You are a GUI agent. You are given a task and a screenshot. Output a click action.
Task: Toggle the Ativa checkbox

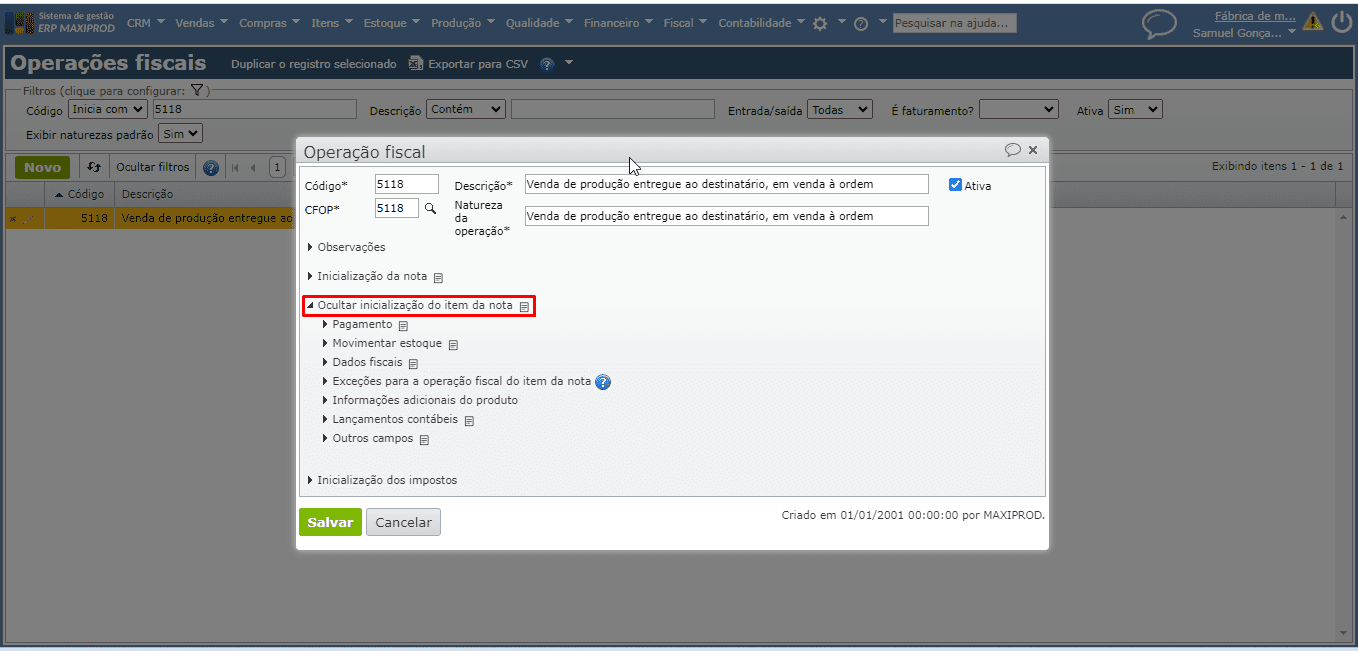955,185
